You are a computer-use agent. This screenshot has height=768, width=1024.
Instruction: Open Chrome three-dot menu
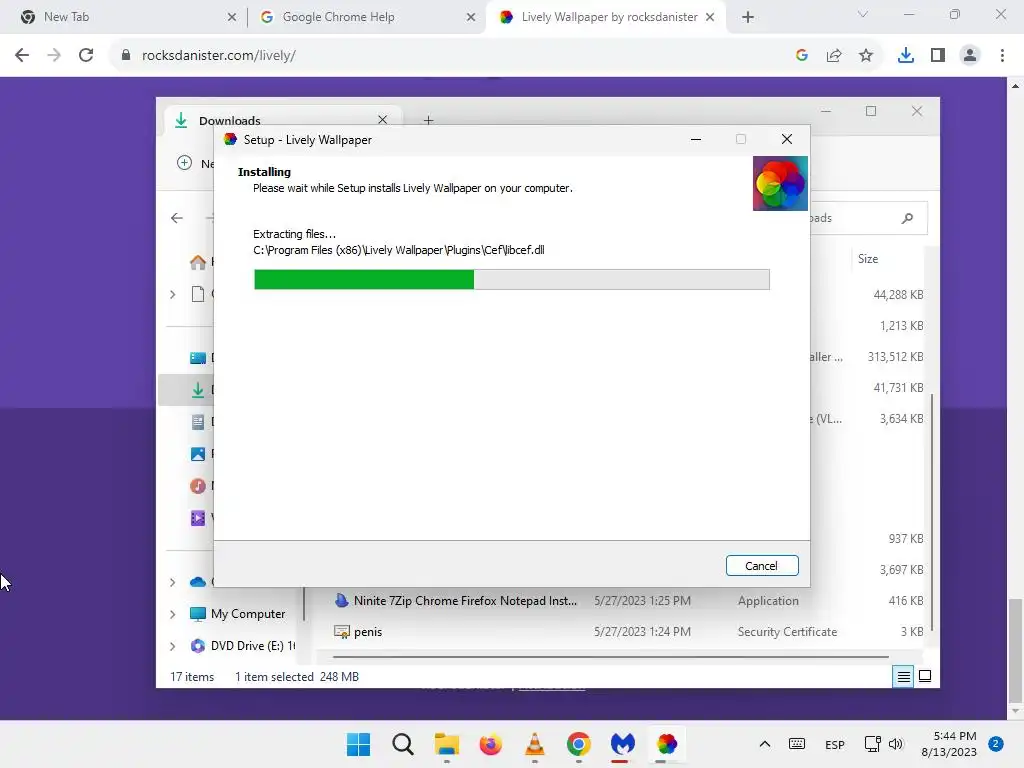[1002, 56]
